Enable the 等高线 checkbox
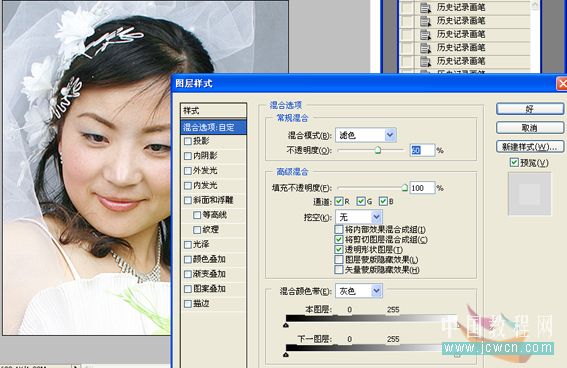The height and width of the screenshot is (368, 567). pos(197,215)
